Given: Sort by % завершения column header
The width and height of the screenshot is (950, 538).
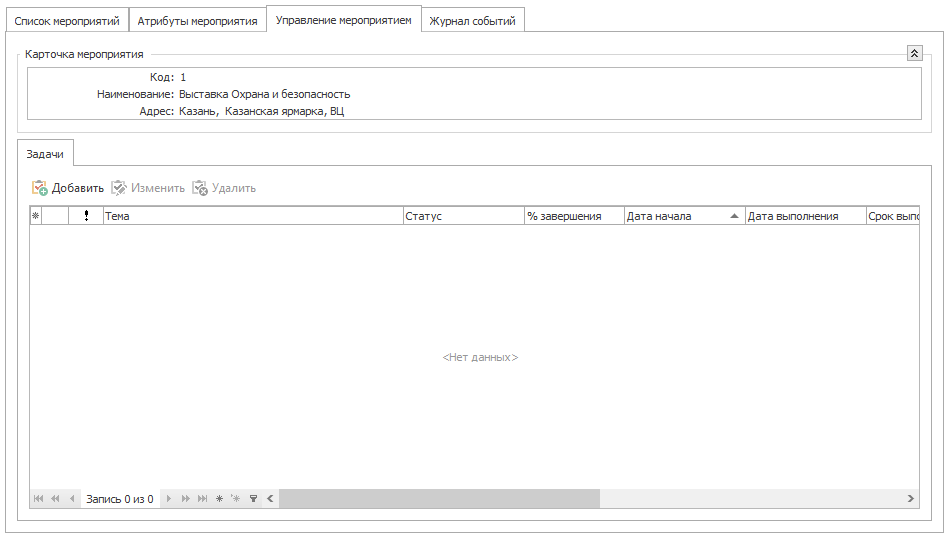Looking at the screenshot, I should [574, 216].
